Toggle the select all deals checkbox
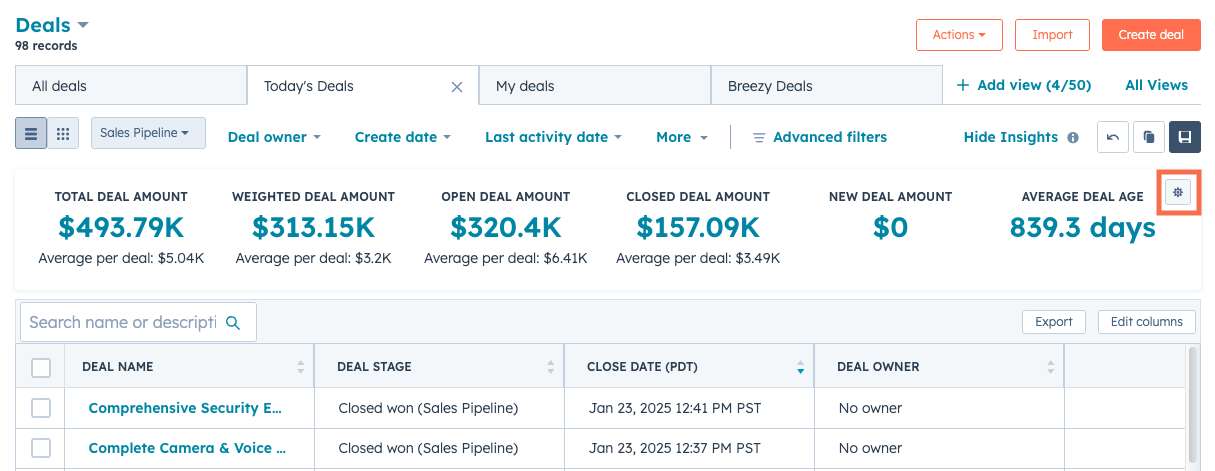 41,368
